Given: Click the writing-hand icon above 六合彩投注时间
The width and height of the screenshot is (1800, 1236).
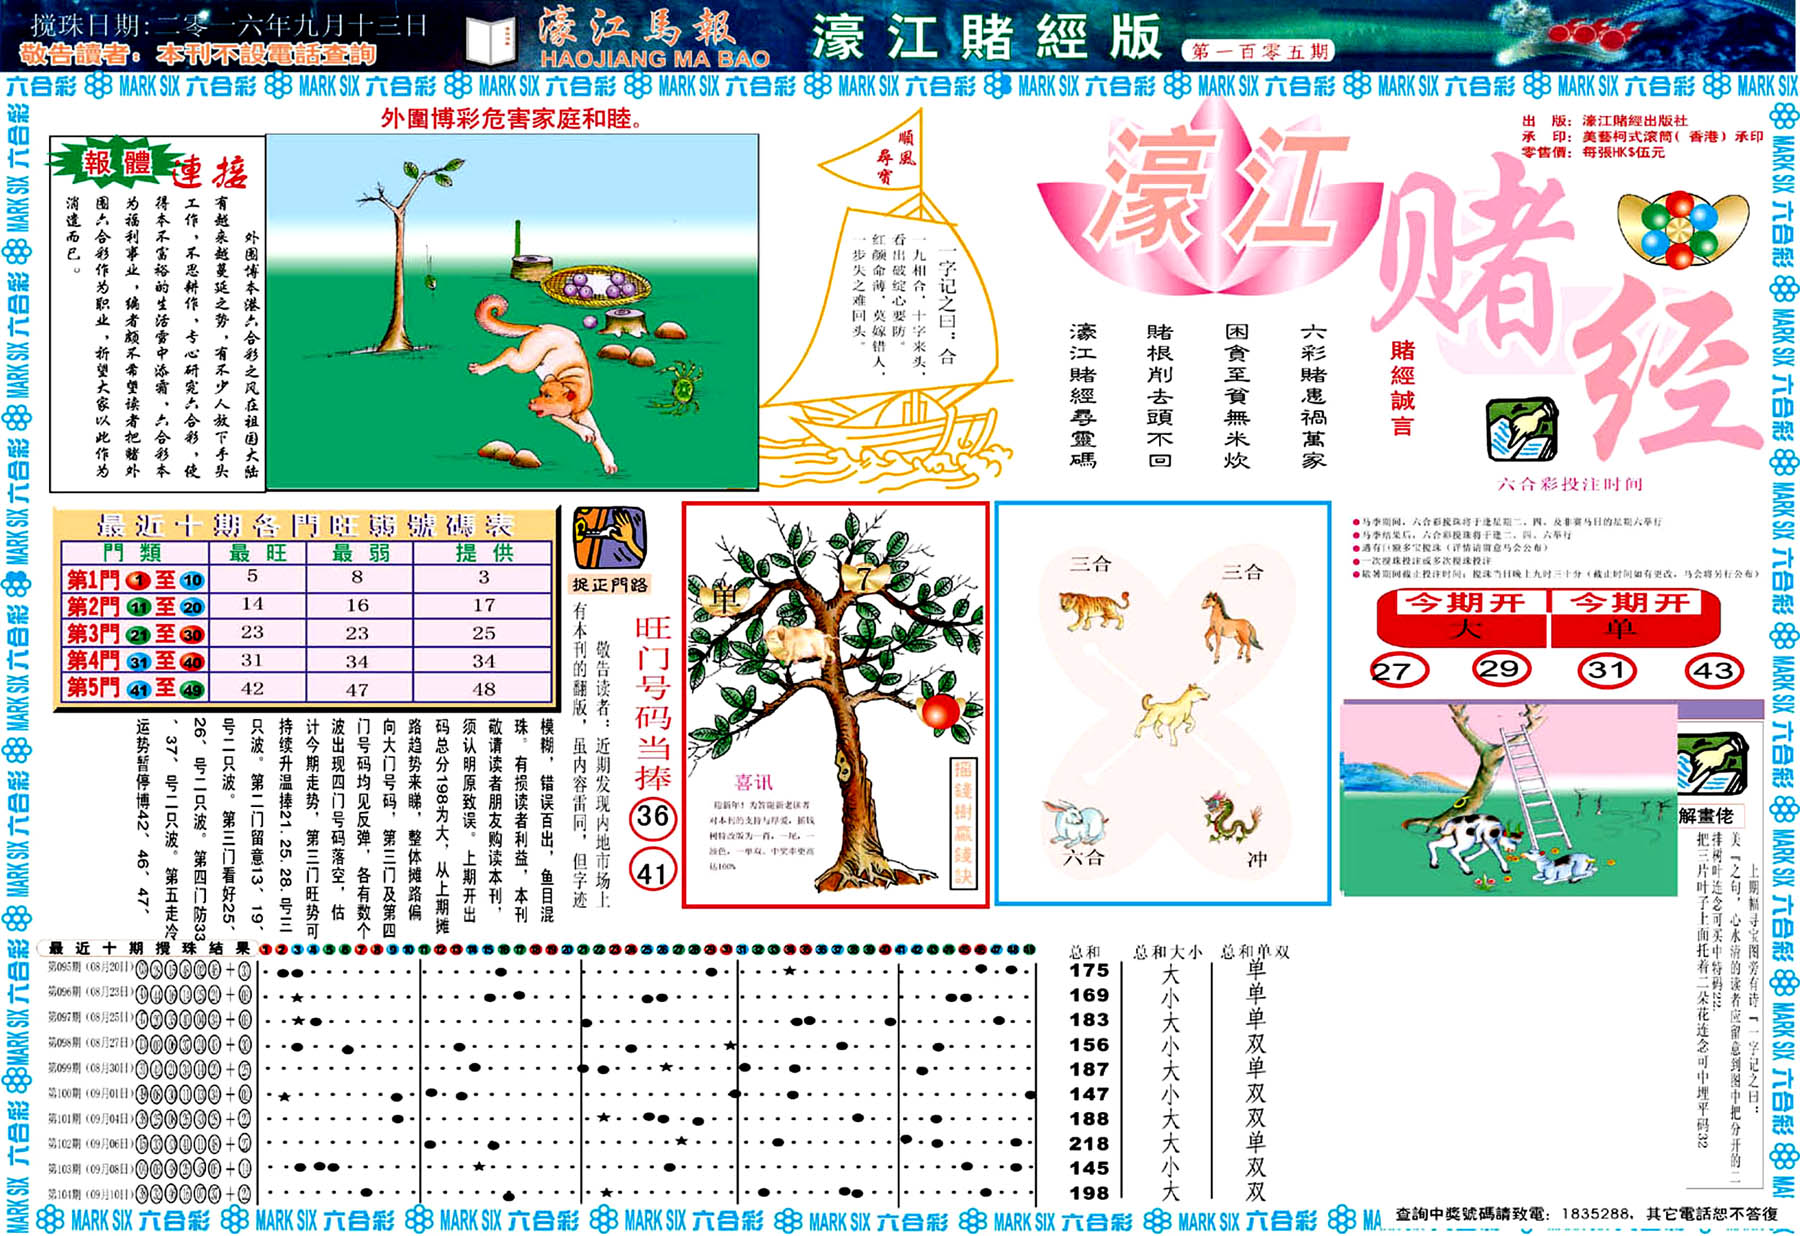Looking at the screenshot, I should click(x=1522, y=430).
